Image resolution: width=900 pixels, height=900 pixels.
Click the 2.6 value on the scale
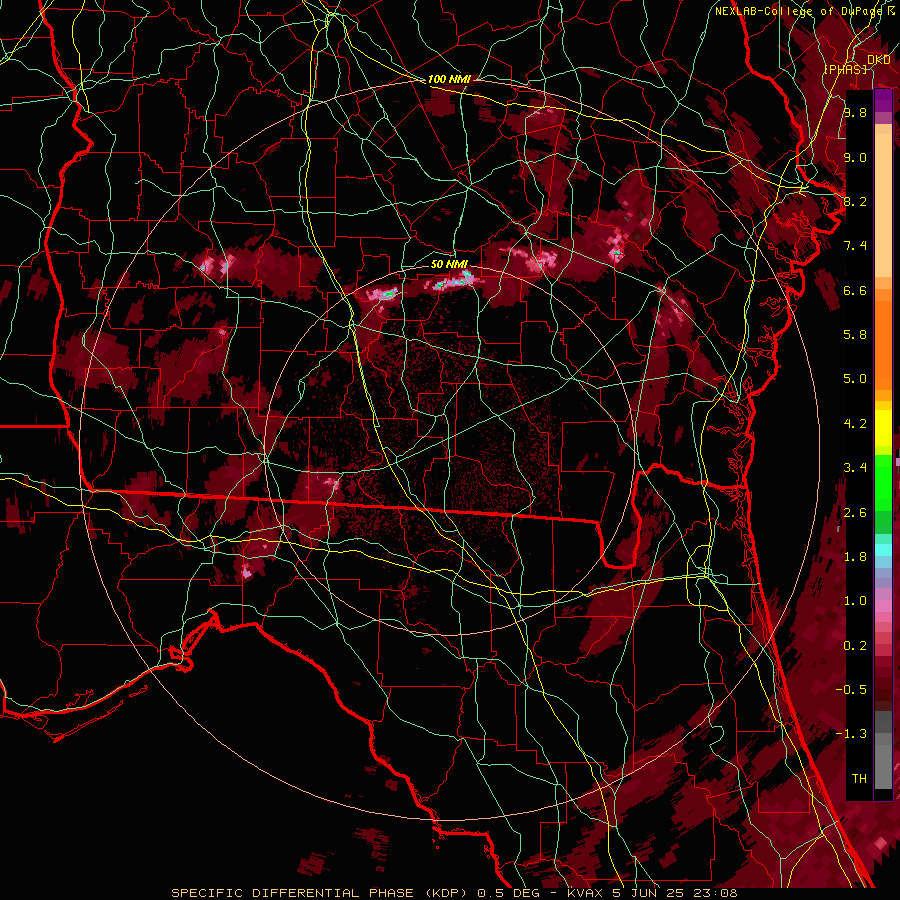855,512
